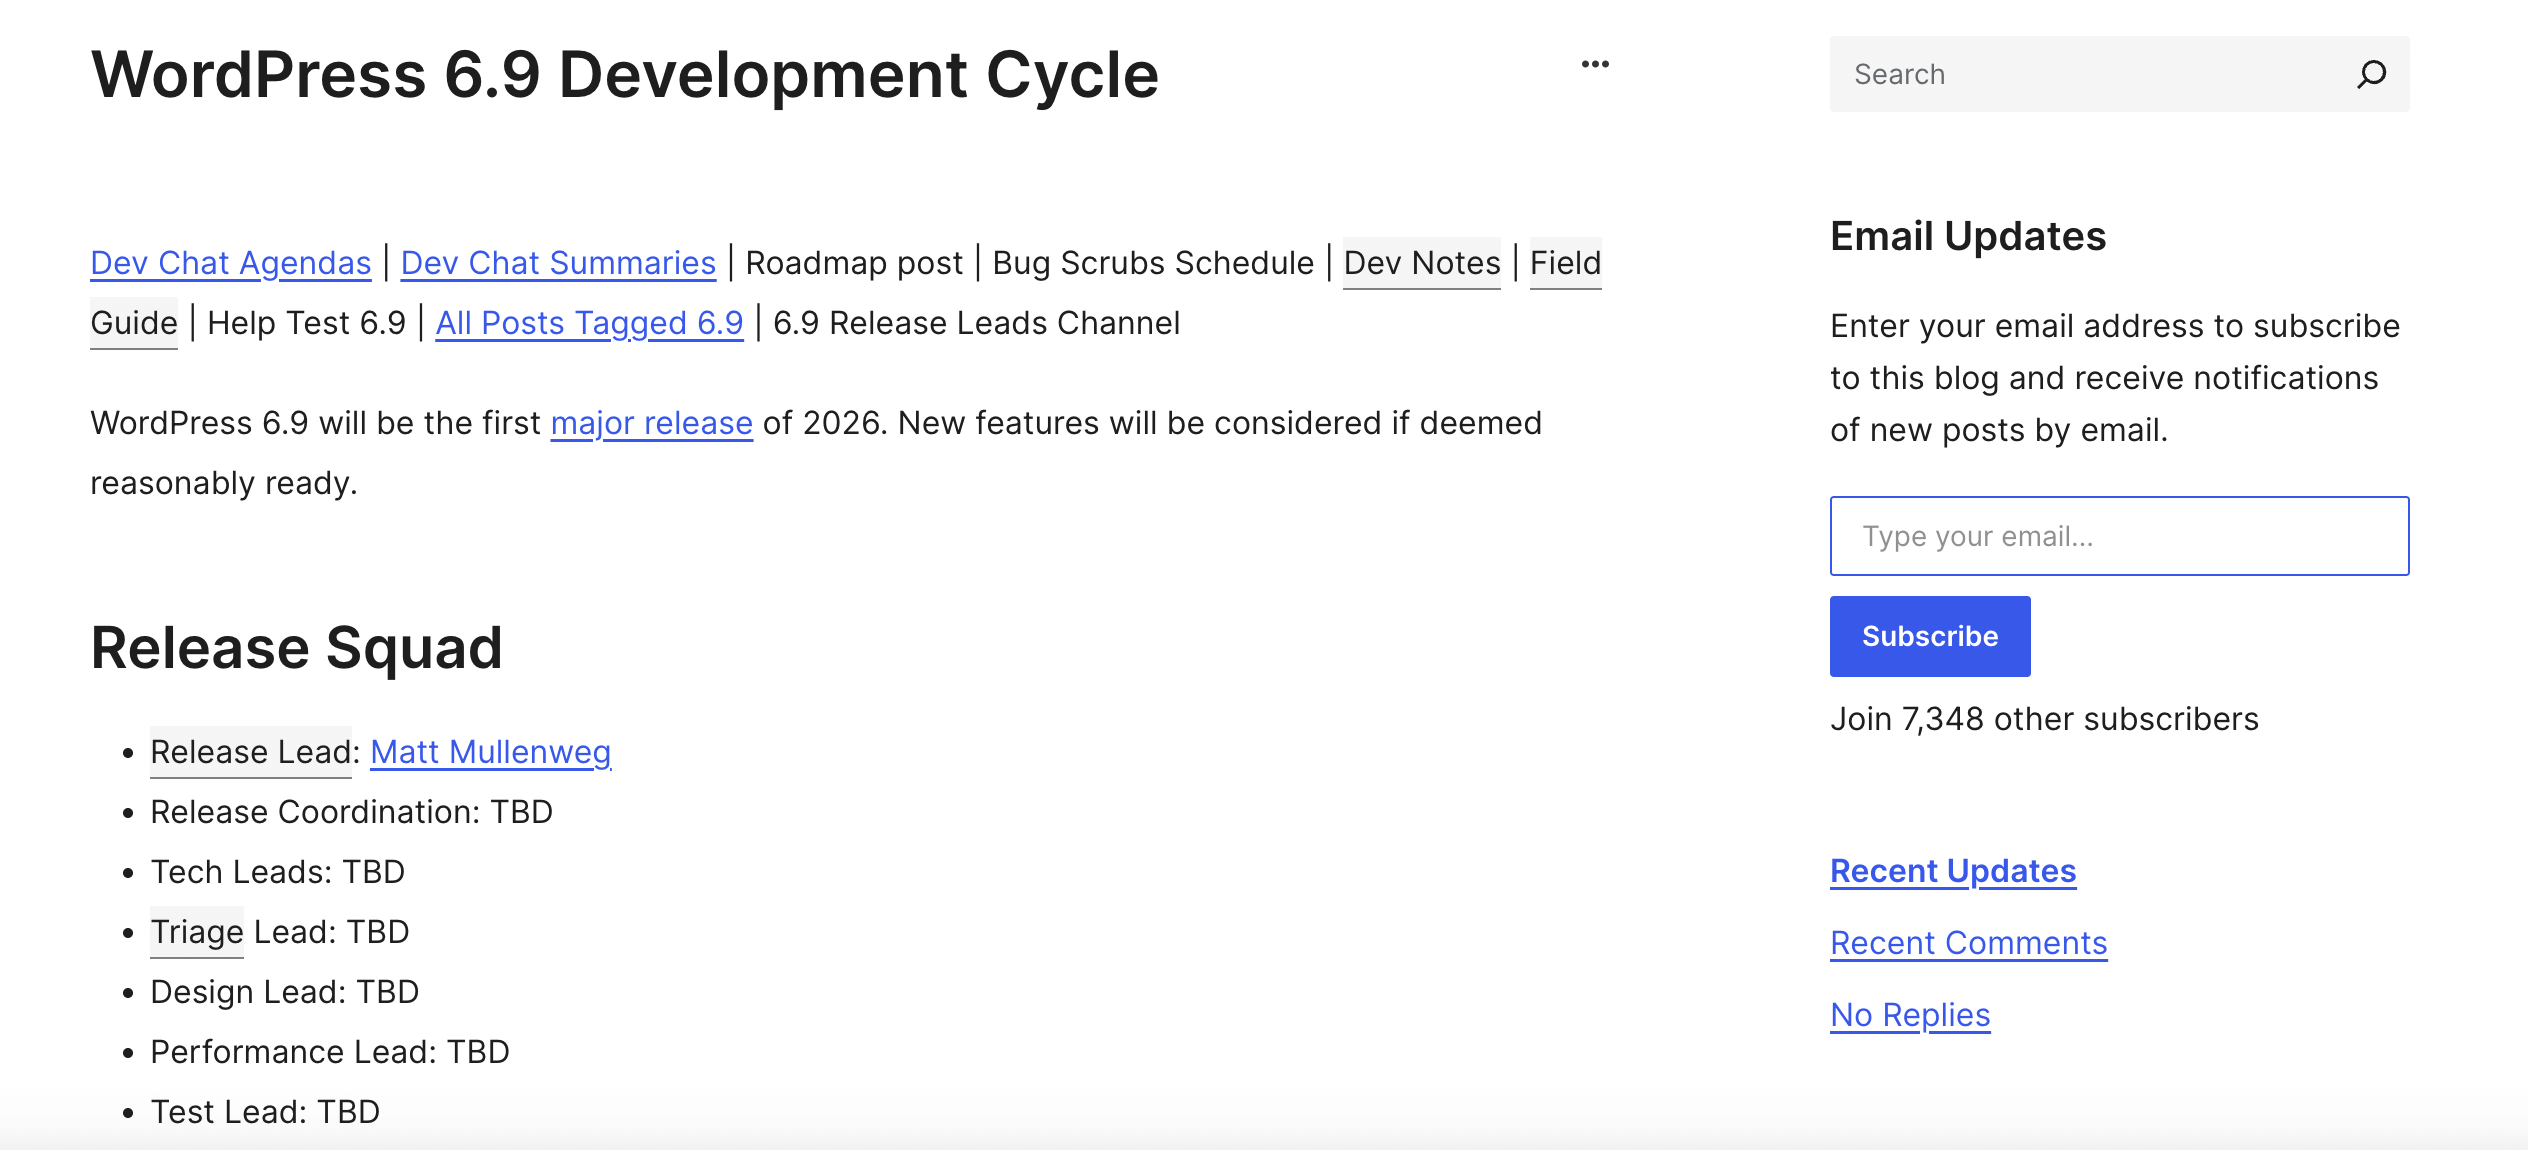The width and height of the screenshot is (2528, 1150).
Task: Click the WordPress 6.9 Development Cycle title
Action: [625, 75]
